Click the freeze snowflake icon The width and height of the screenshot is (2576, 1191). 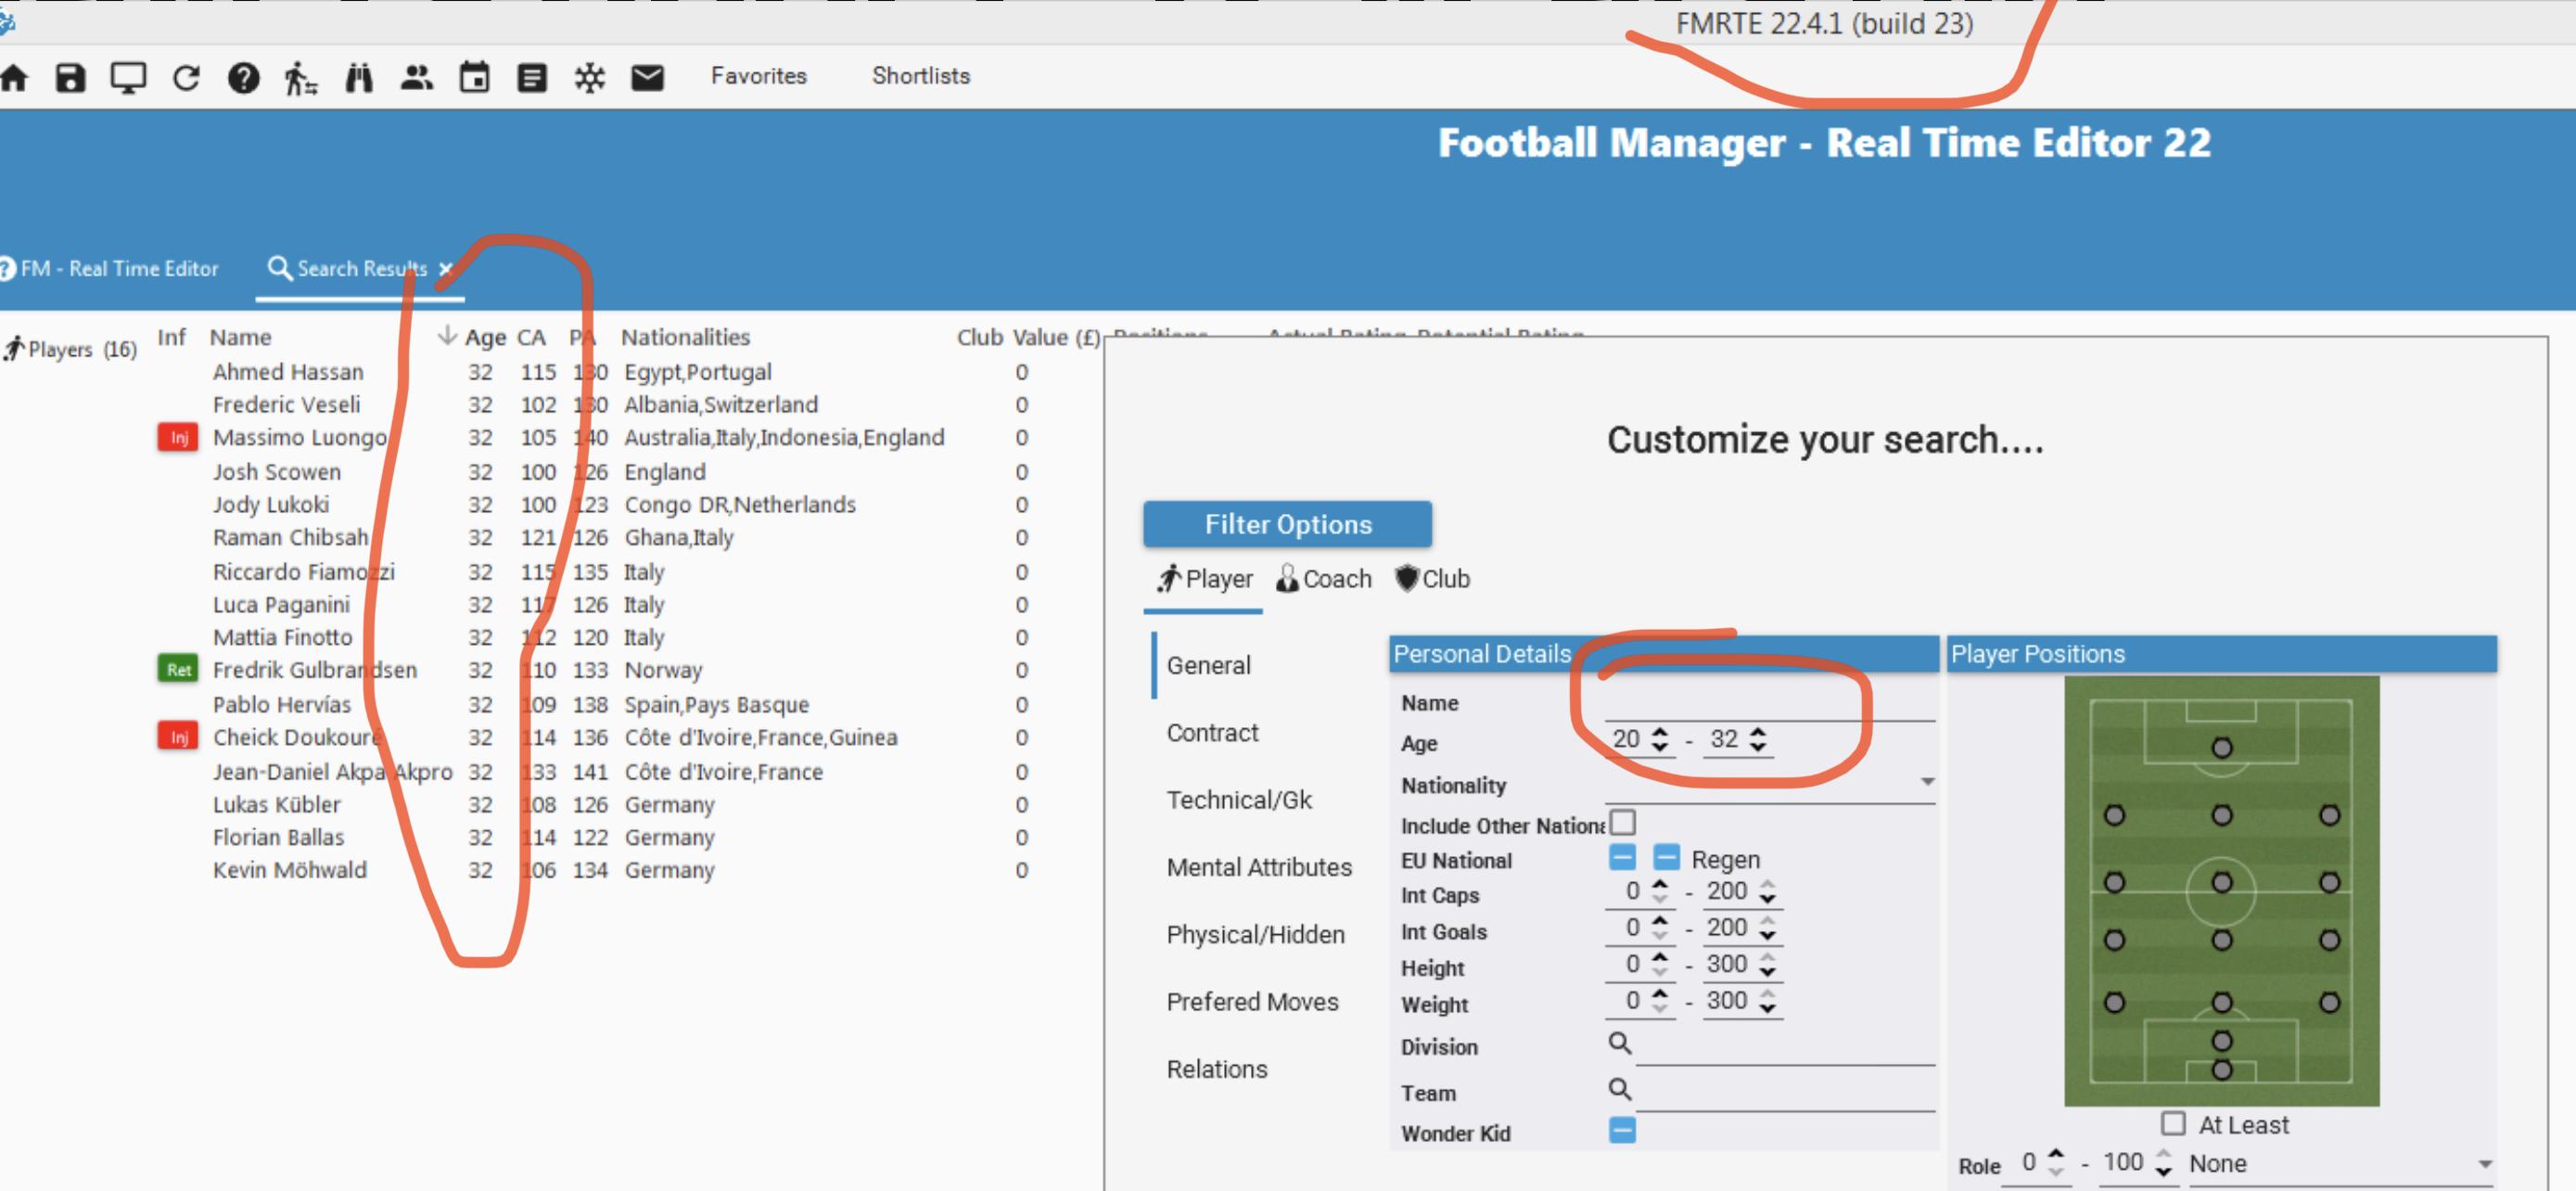click(590, 78)
